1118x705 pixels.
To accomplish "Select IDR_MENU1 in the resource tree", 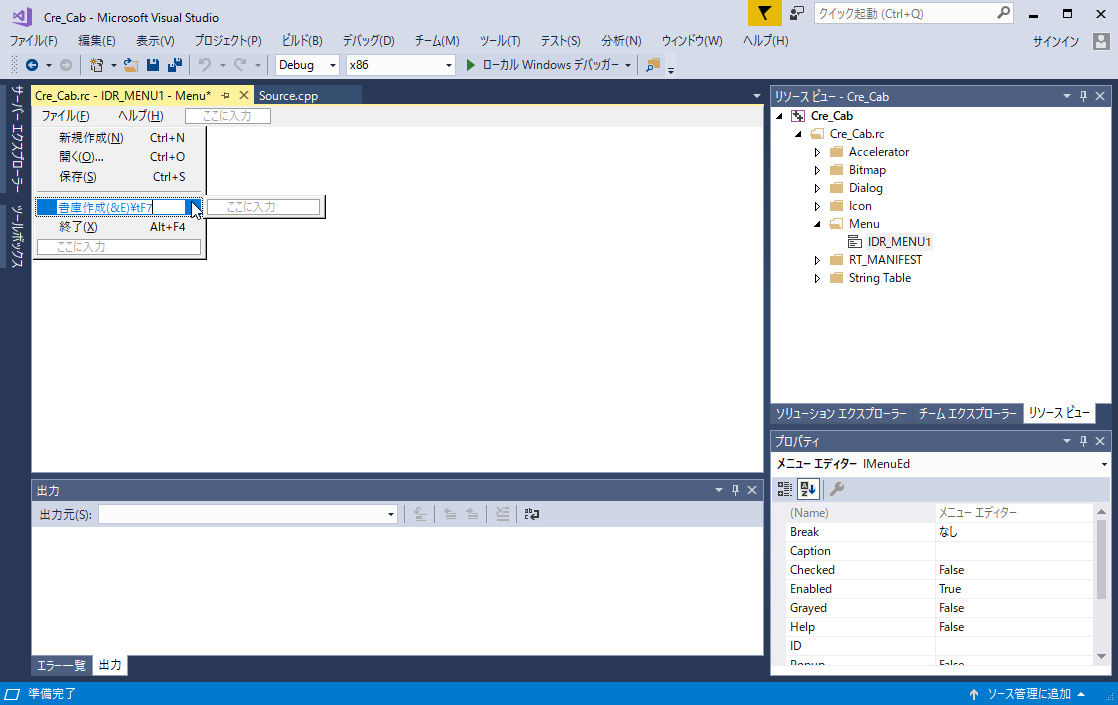I will tap(898, 242).
